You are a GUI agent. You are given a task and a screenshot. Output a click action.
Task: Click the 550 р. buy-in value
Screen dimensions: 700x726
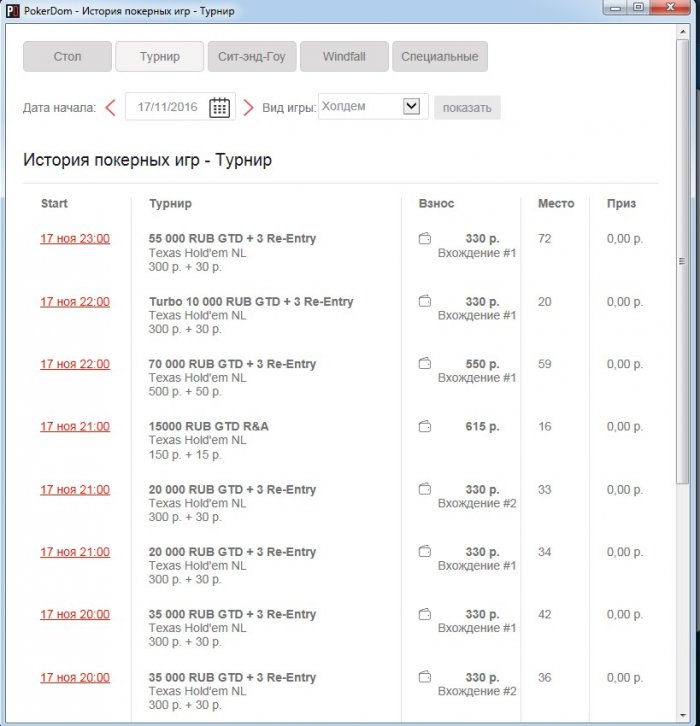[x=482, y=364]
